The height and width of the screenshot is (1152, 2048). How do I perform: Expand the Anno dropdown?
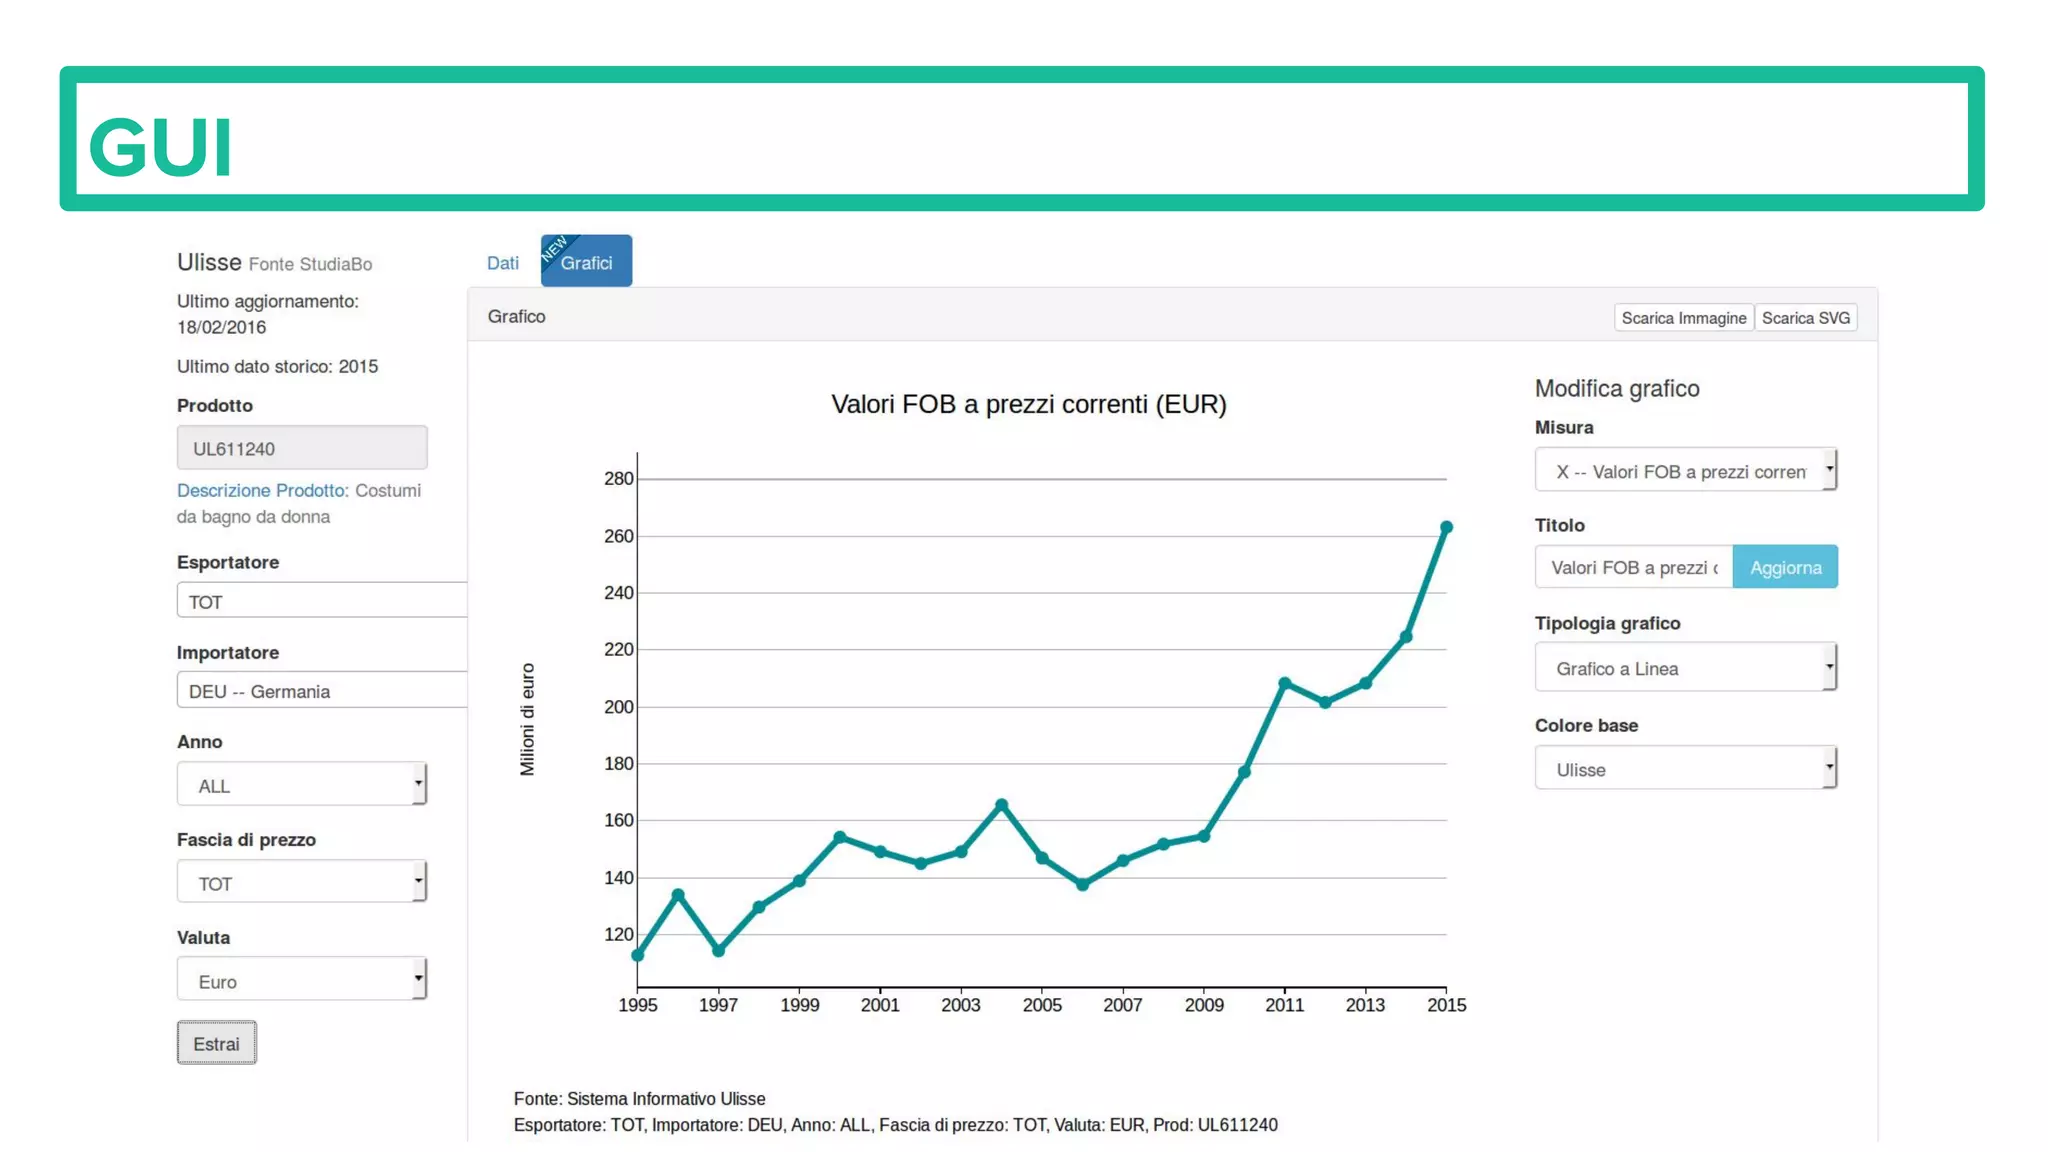click(301, 785)
